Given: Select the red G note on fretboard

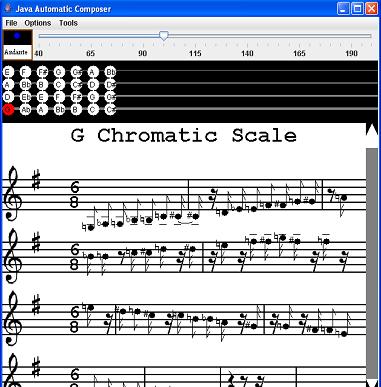Looking at the screenshot, I should pos(8,109).
